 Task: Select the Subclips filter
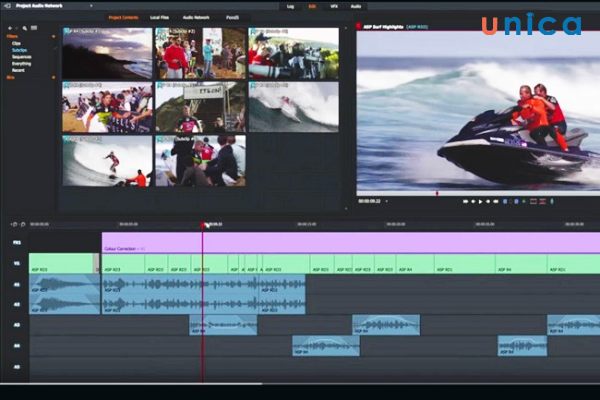point(19,50)
